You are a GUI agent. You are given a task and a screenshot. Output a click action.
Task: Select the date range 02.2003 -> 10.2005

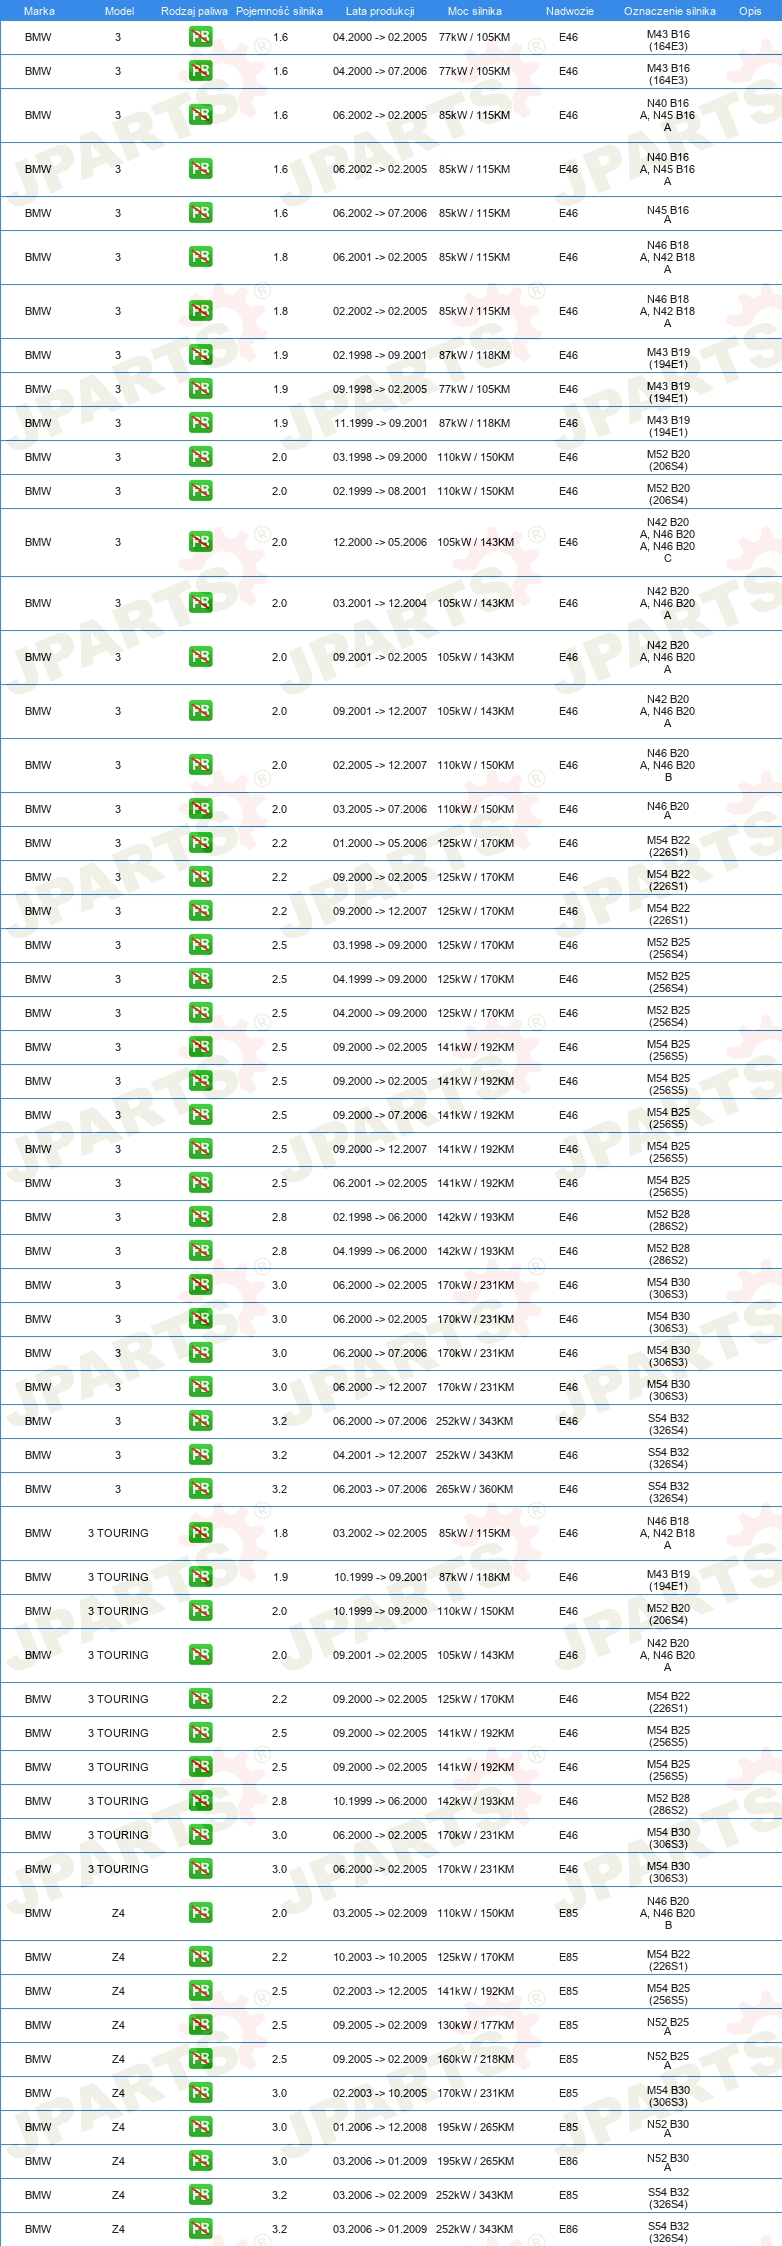(x=380, y=2093)
